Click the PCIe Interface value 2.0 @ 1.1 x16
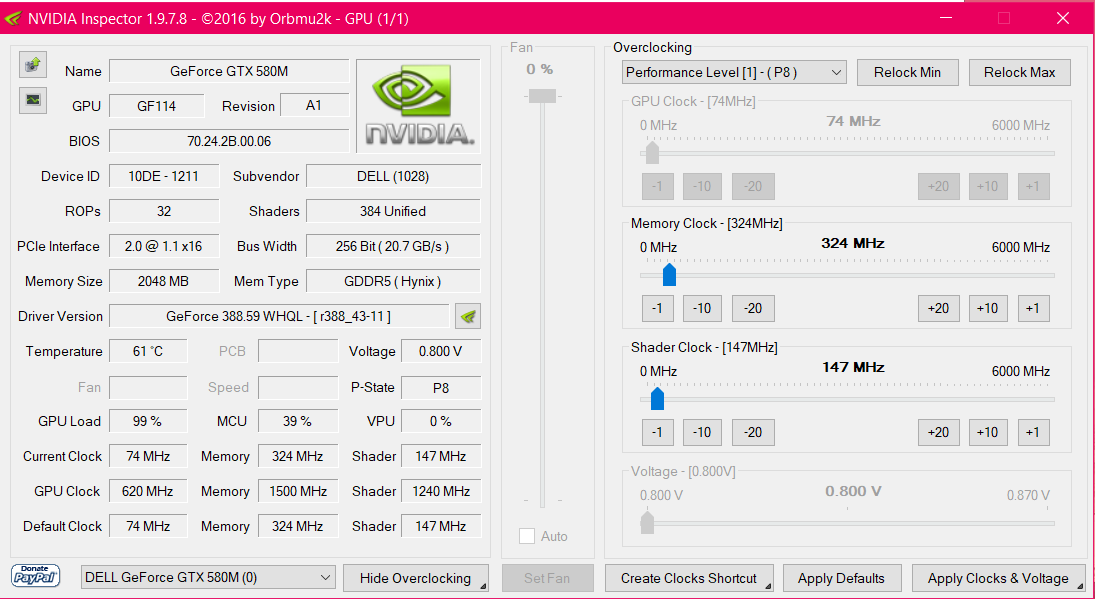Screen dimensions: 1095x599 point(163,246)
